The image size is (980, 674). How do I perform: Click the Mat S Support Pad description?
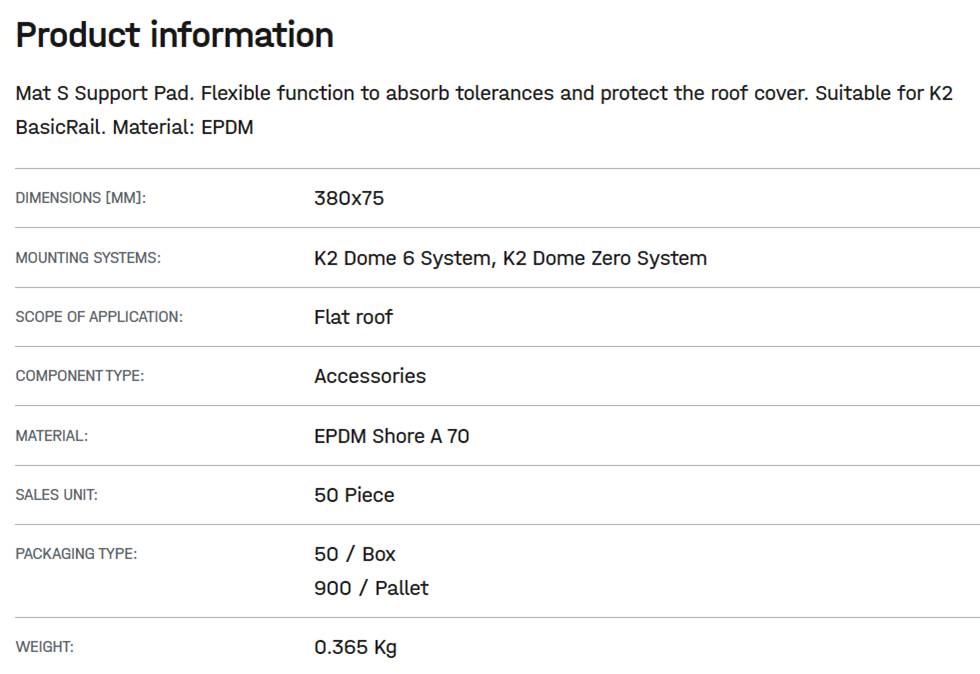(484, 110)
